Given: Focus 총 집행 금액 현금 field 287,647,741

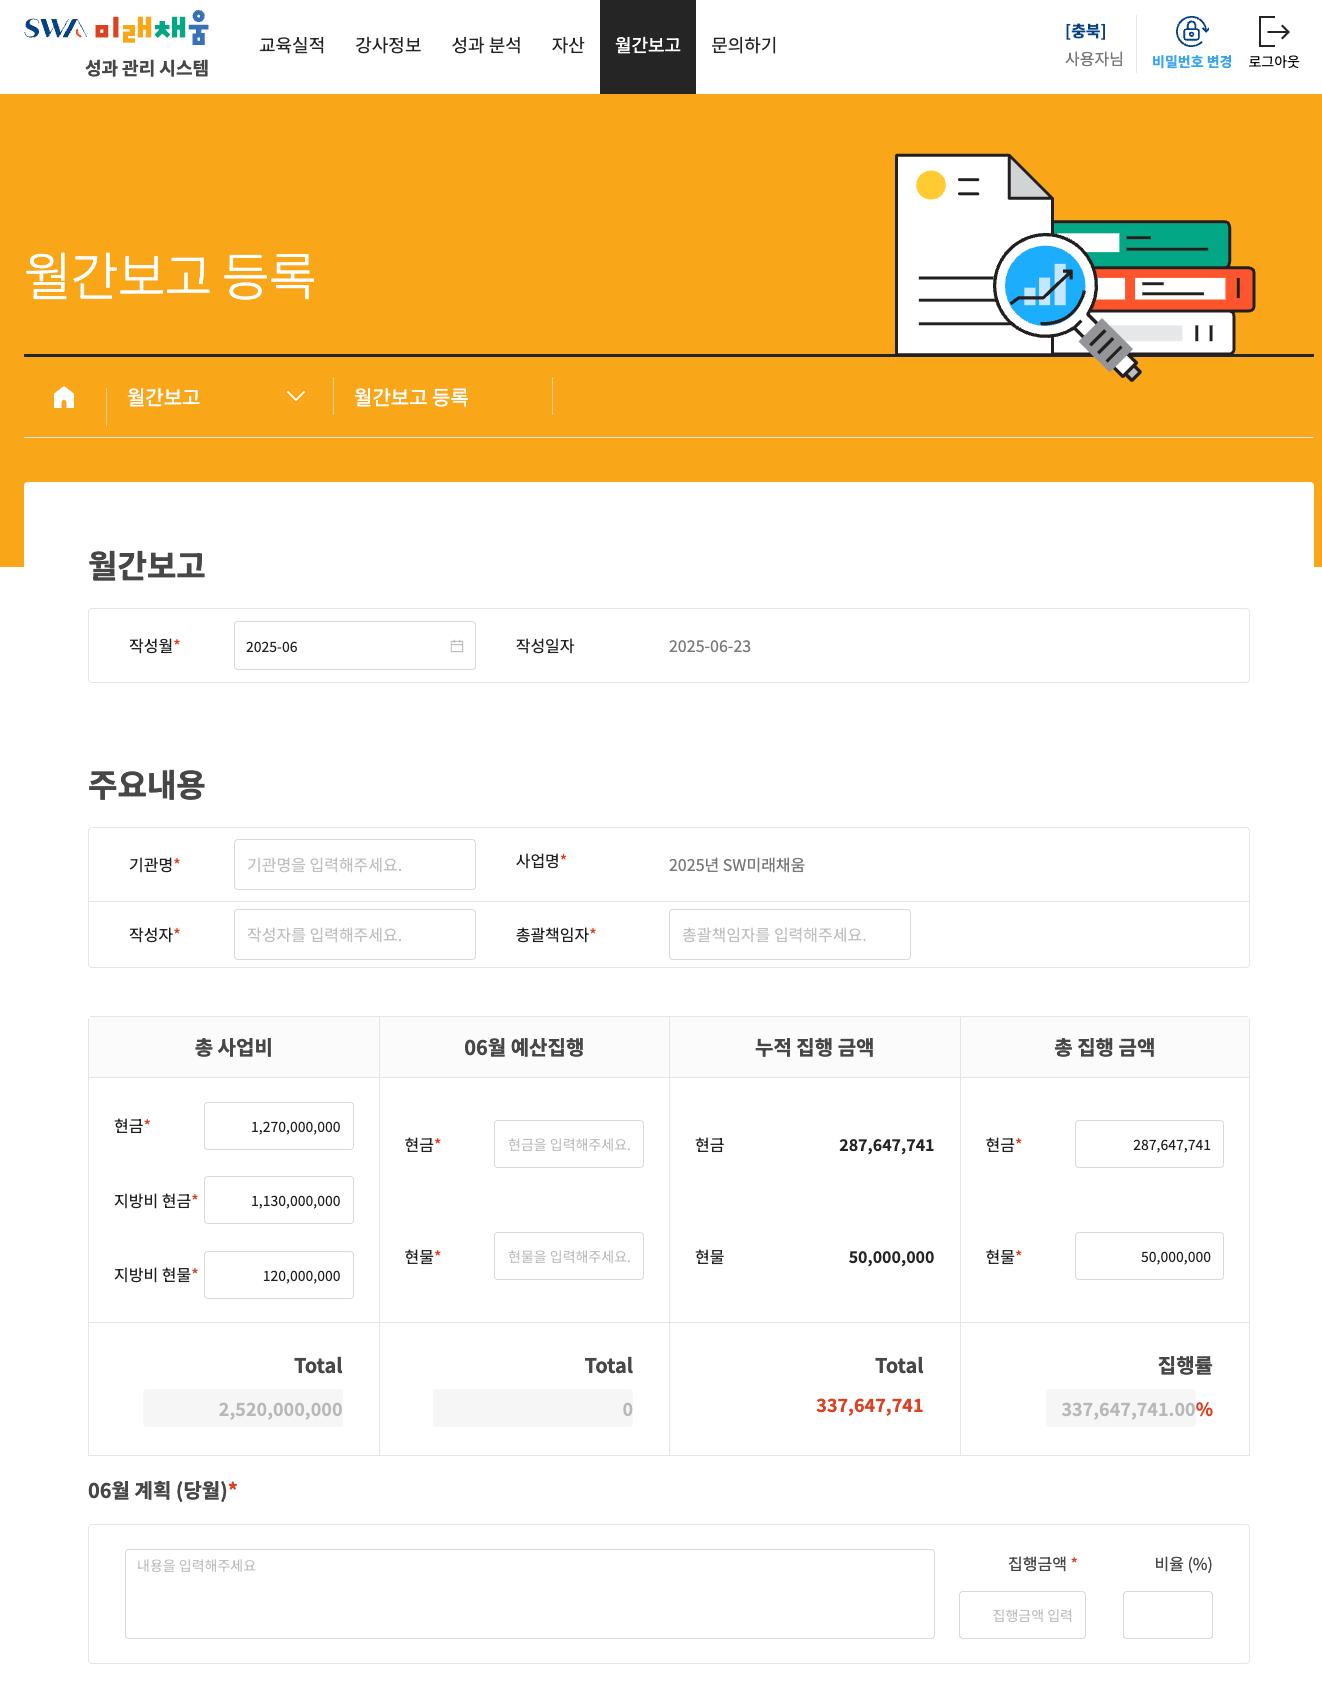Looking at the screenshot, I should tap(1149, 1144).
